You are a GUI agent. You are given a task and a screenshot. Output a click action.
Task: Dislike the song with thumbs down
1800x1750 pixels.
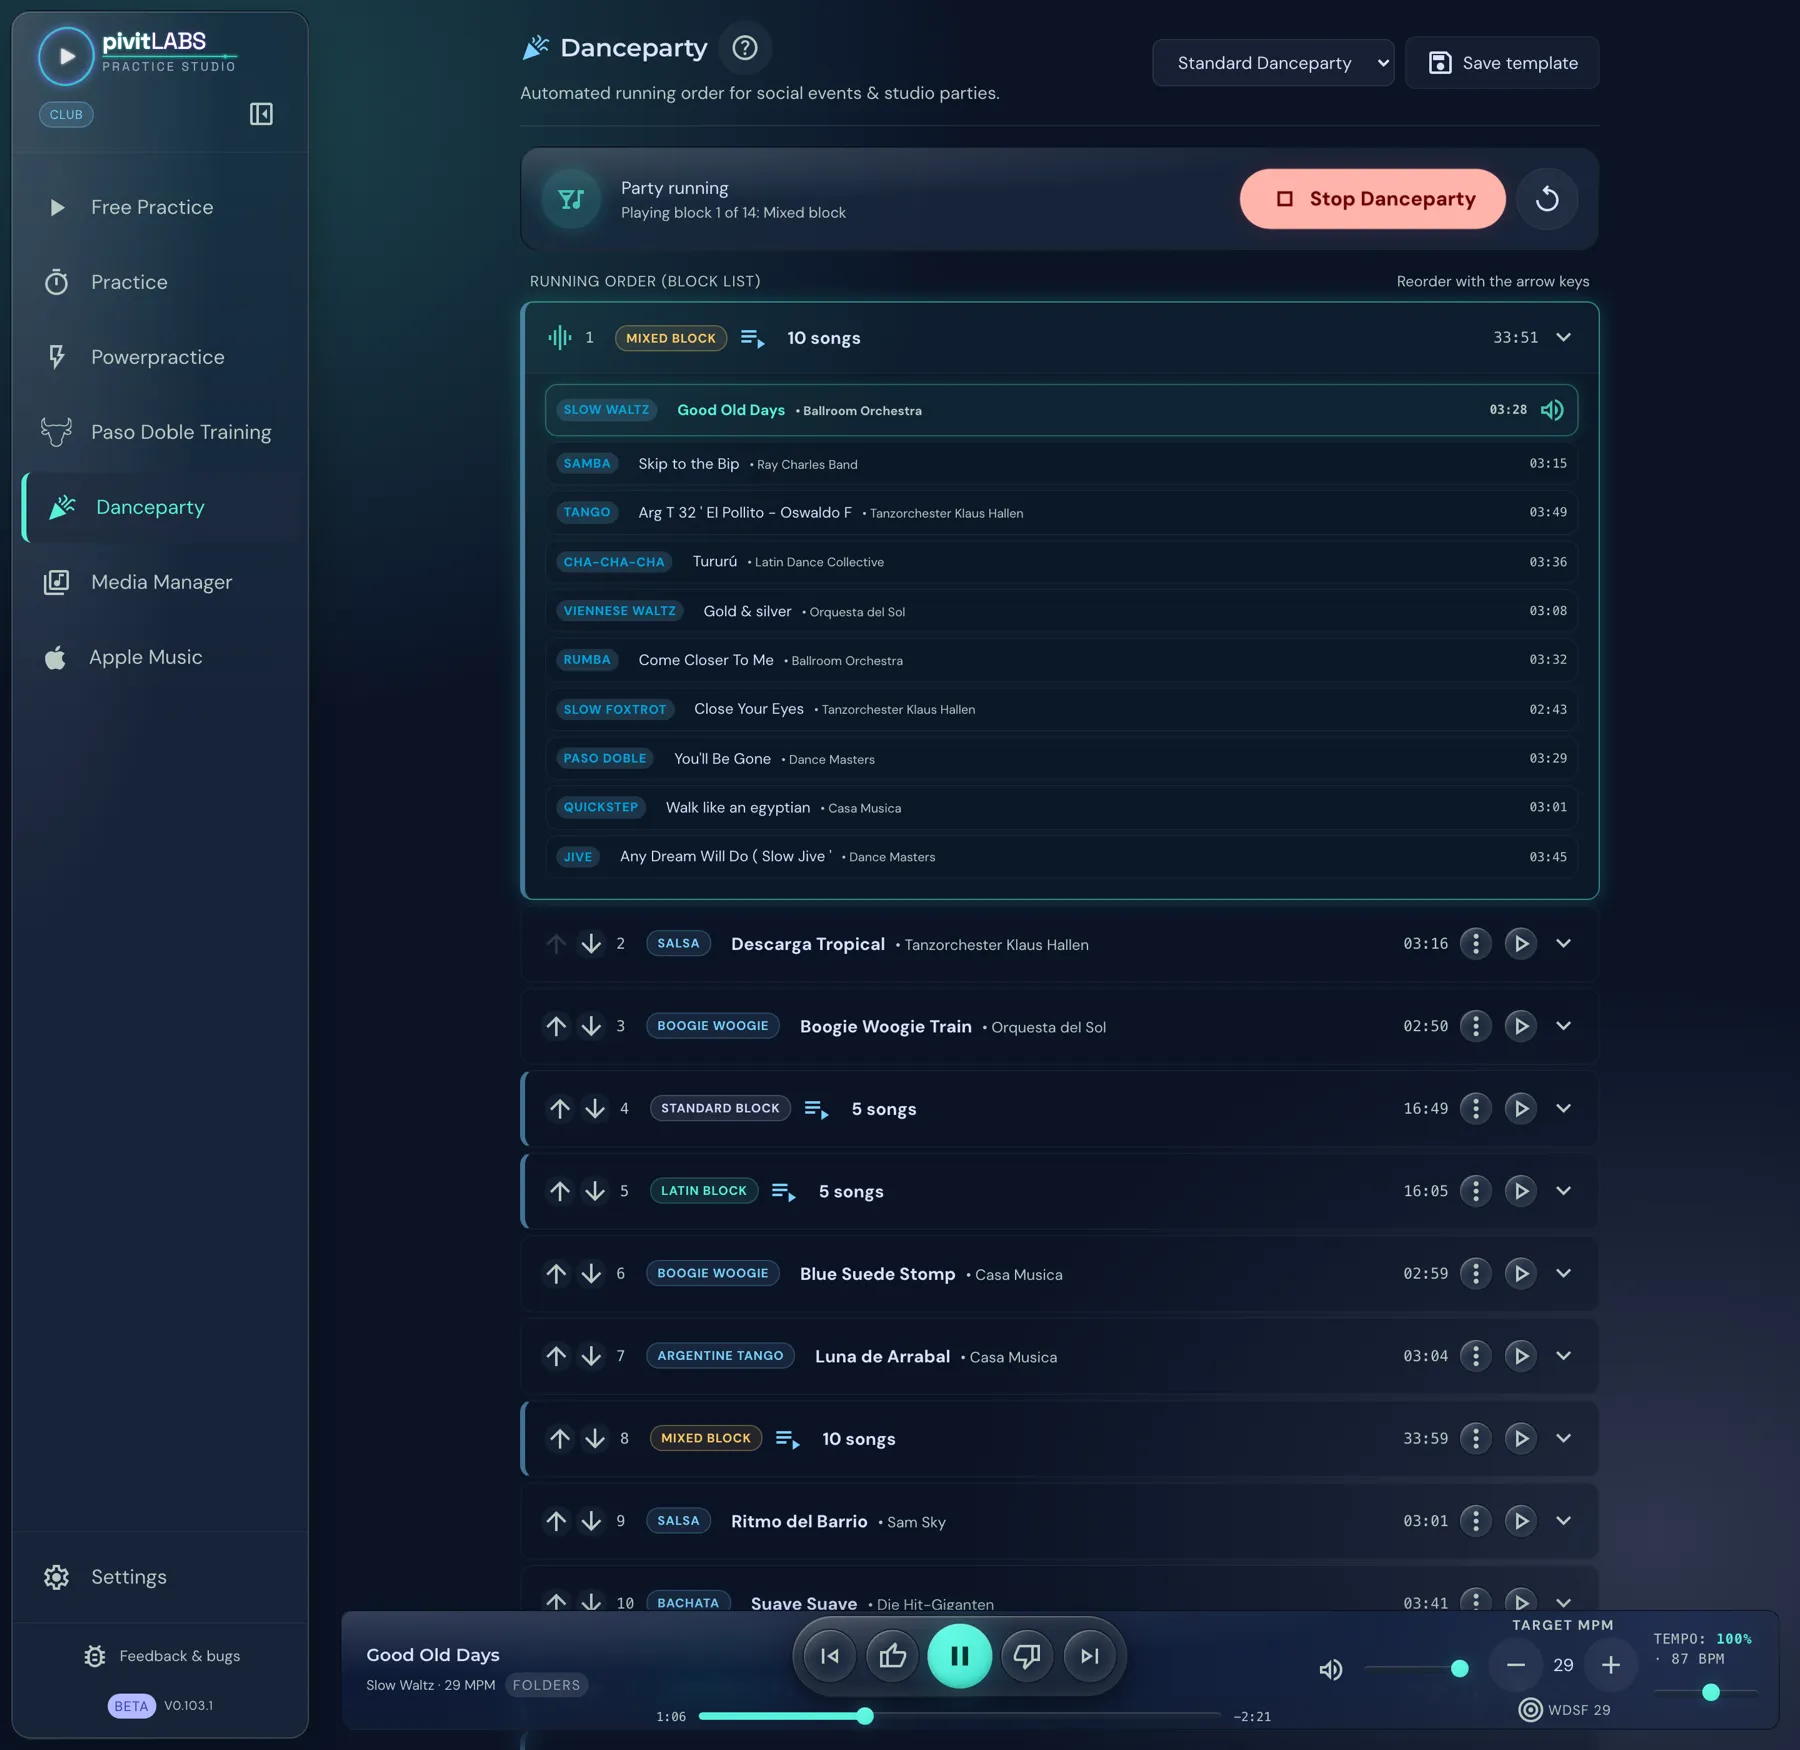point(1027,1656)
